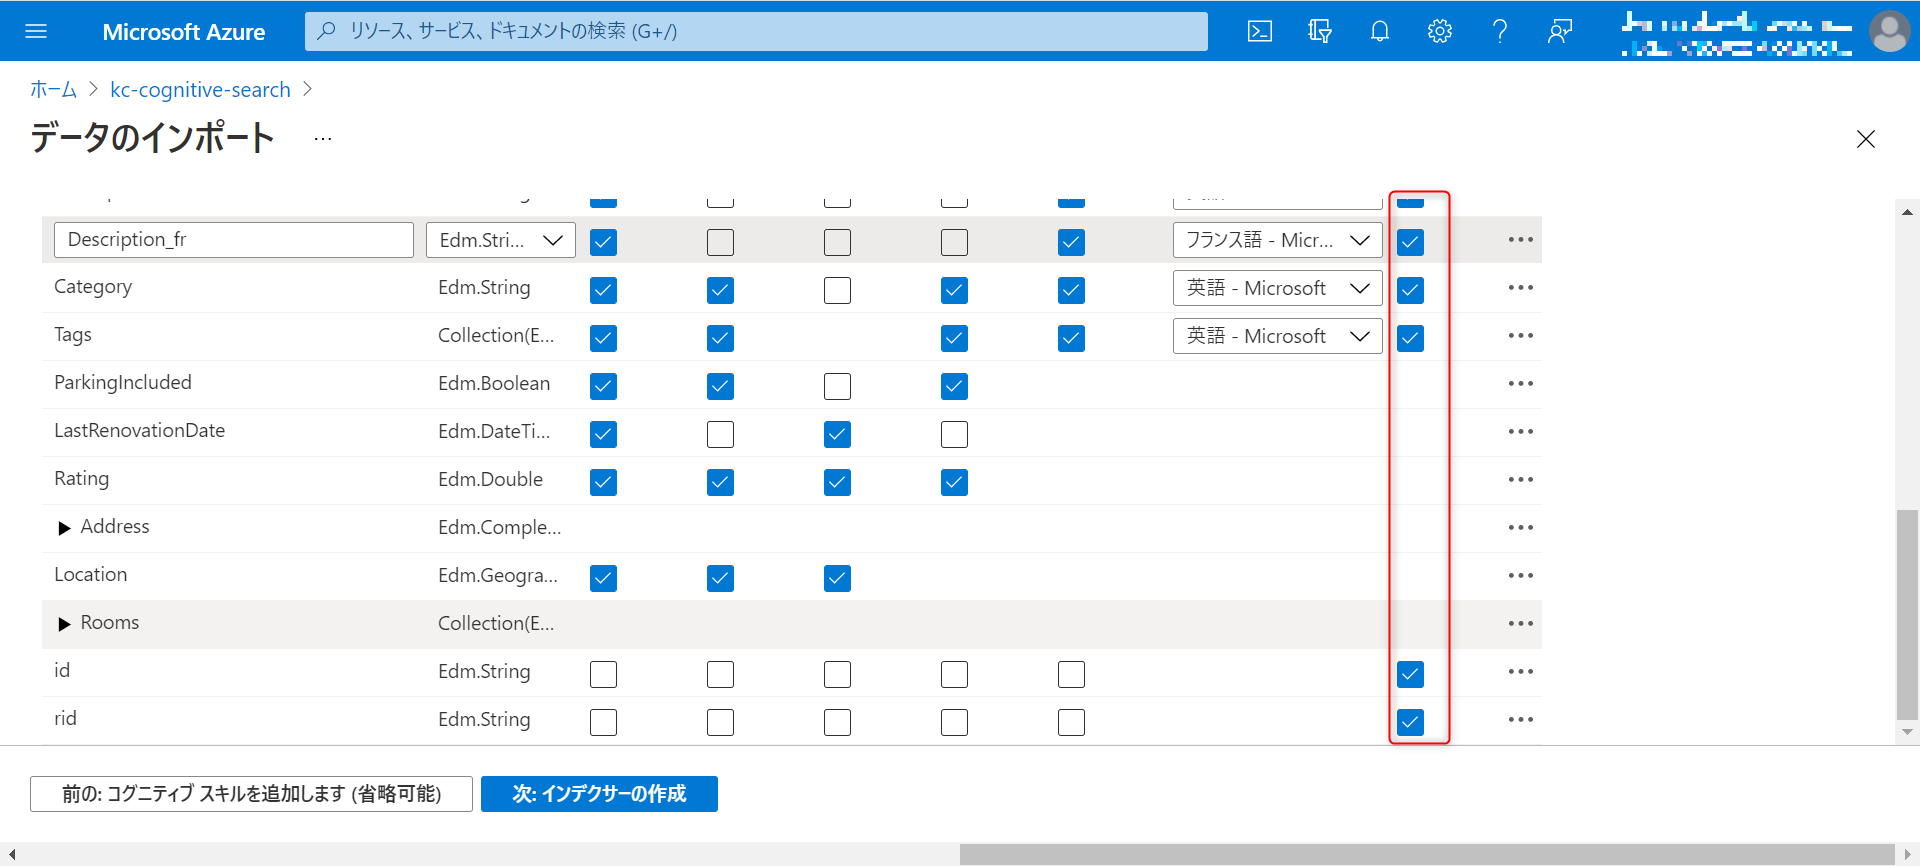The image size is (1920, 866).
Task: Select the ParkingIncluded field name
Action: pos(123,383)
